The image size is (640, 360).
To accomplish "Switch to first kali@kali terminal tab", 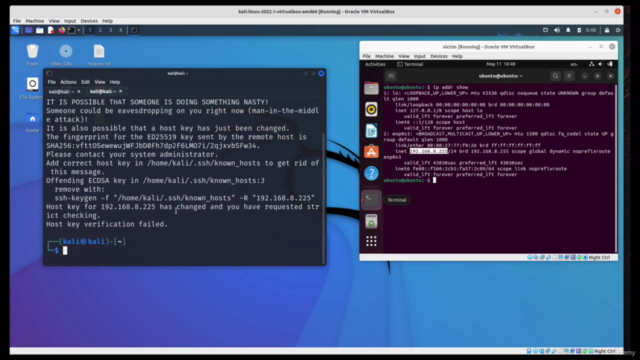I will (61, 91).
